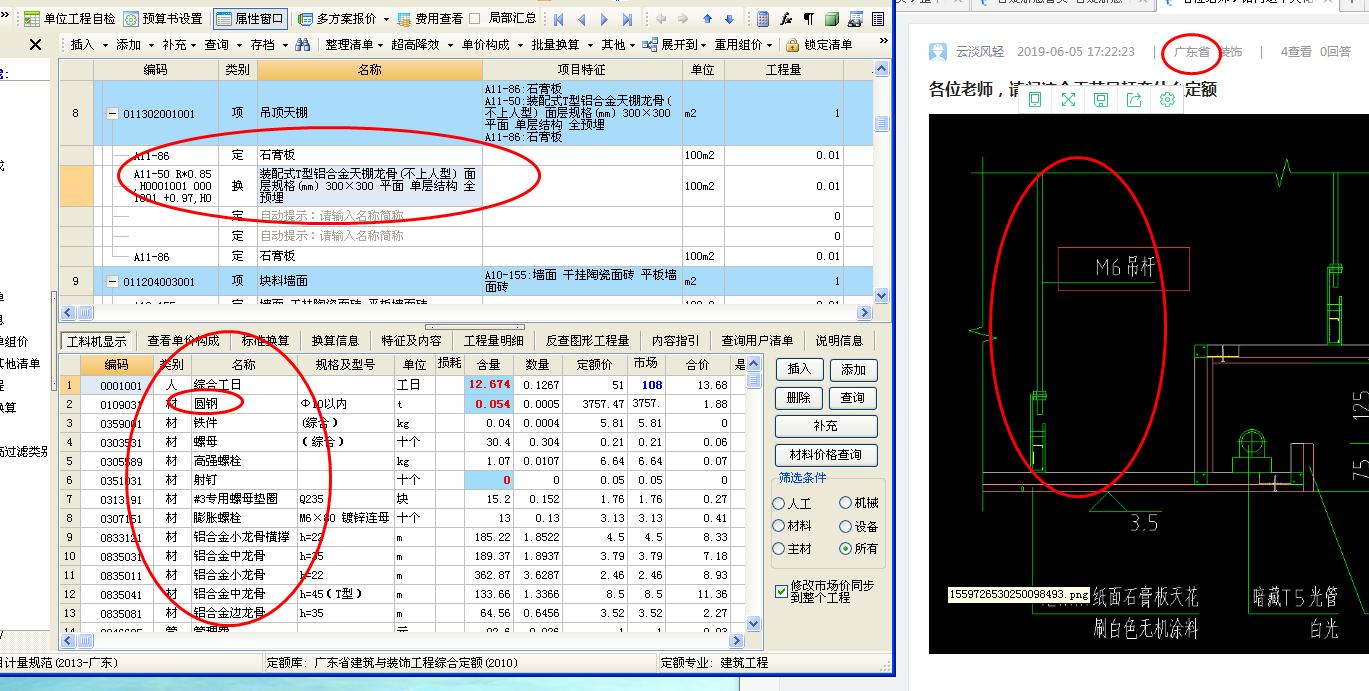Select the 机械 filter radio button
Image resolution: width=1369 pixels, height=691 pixels.
(846, 504)
